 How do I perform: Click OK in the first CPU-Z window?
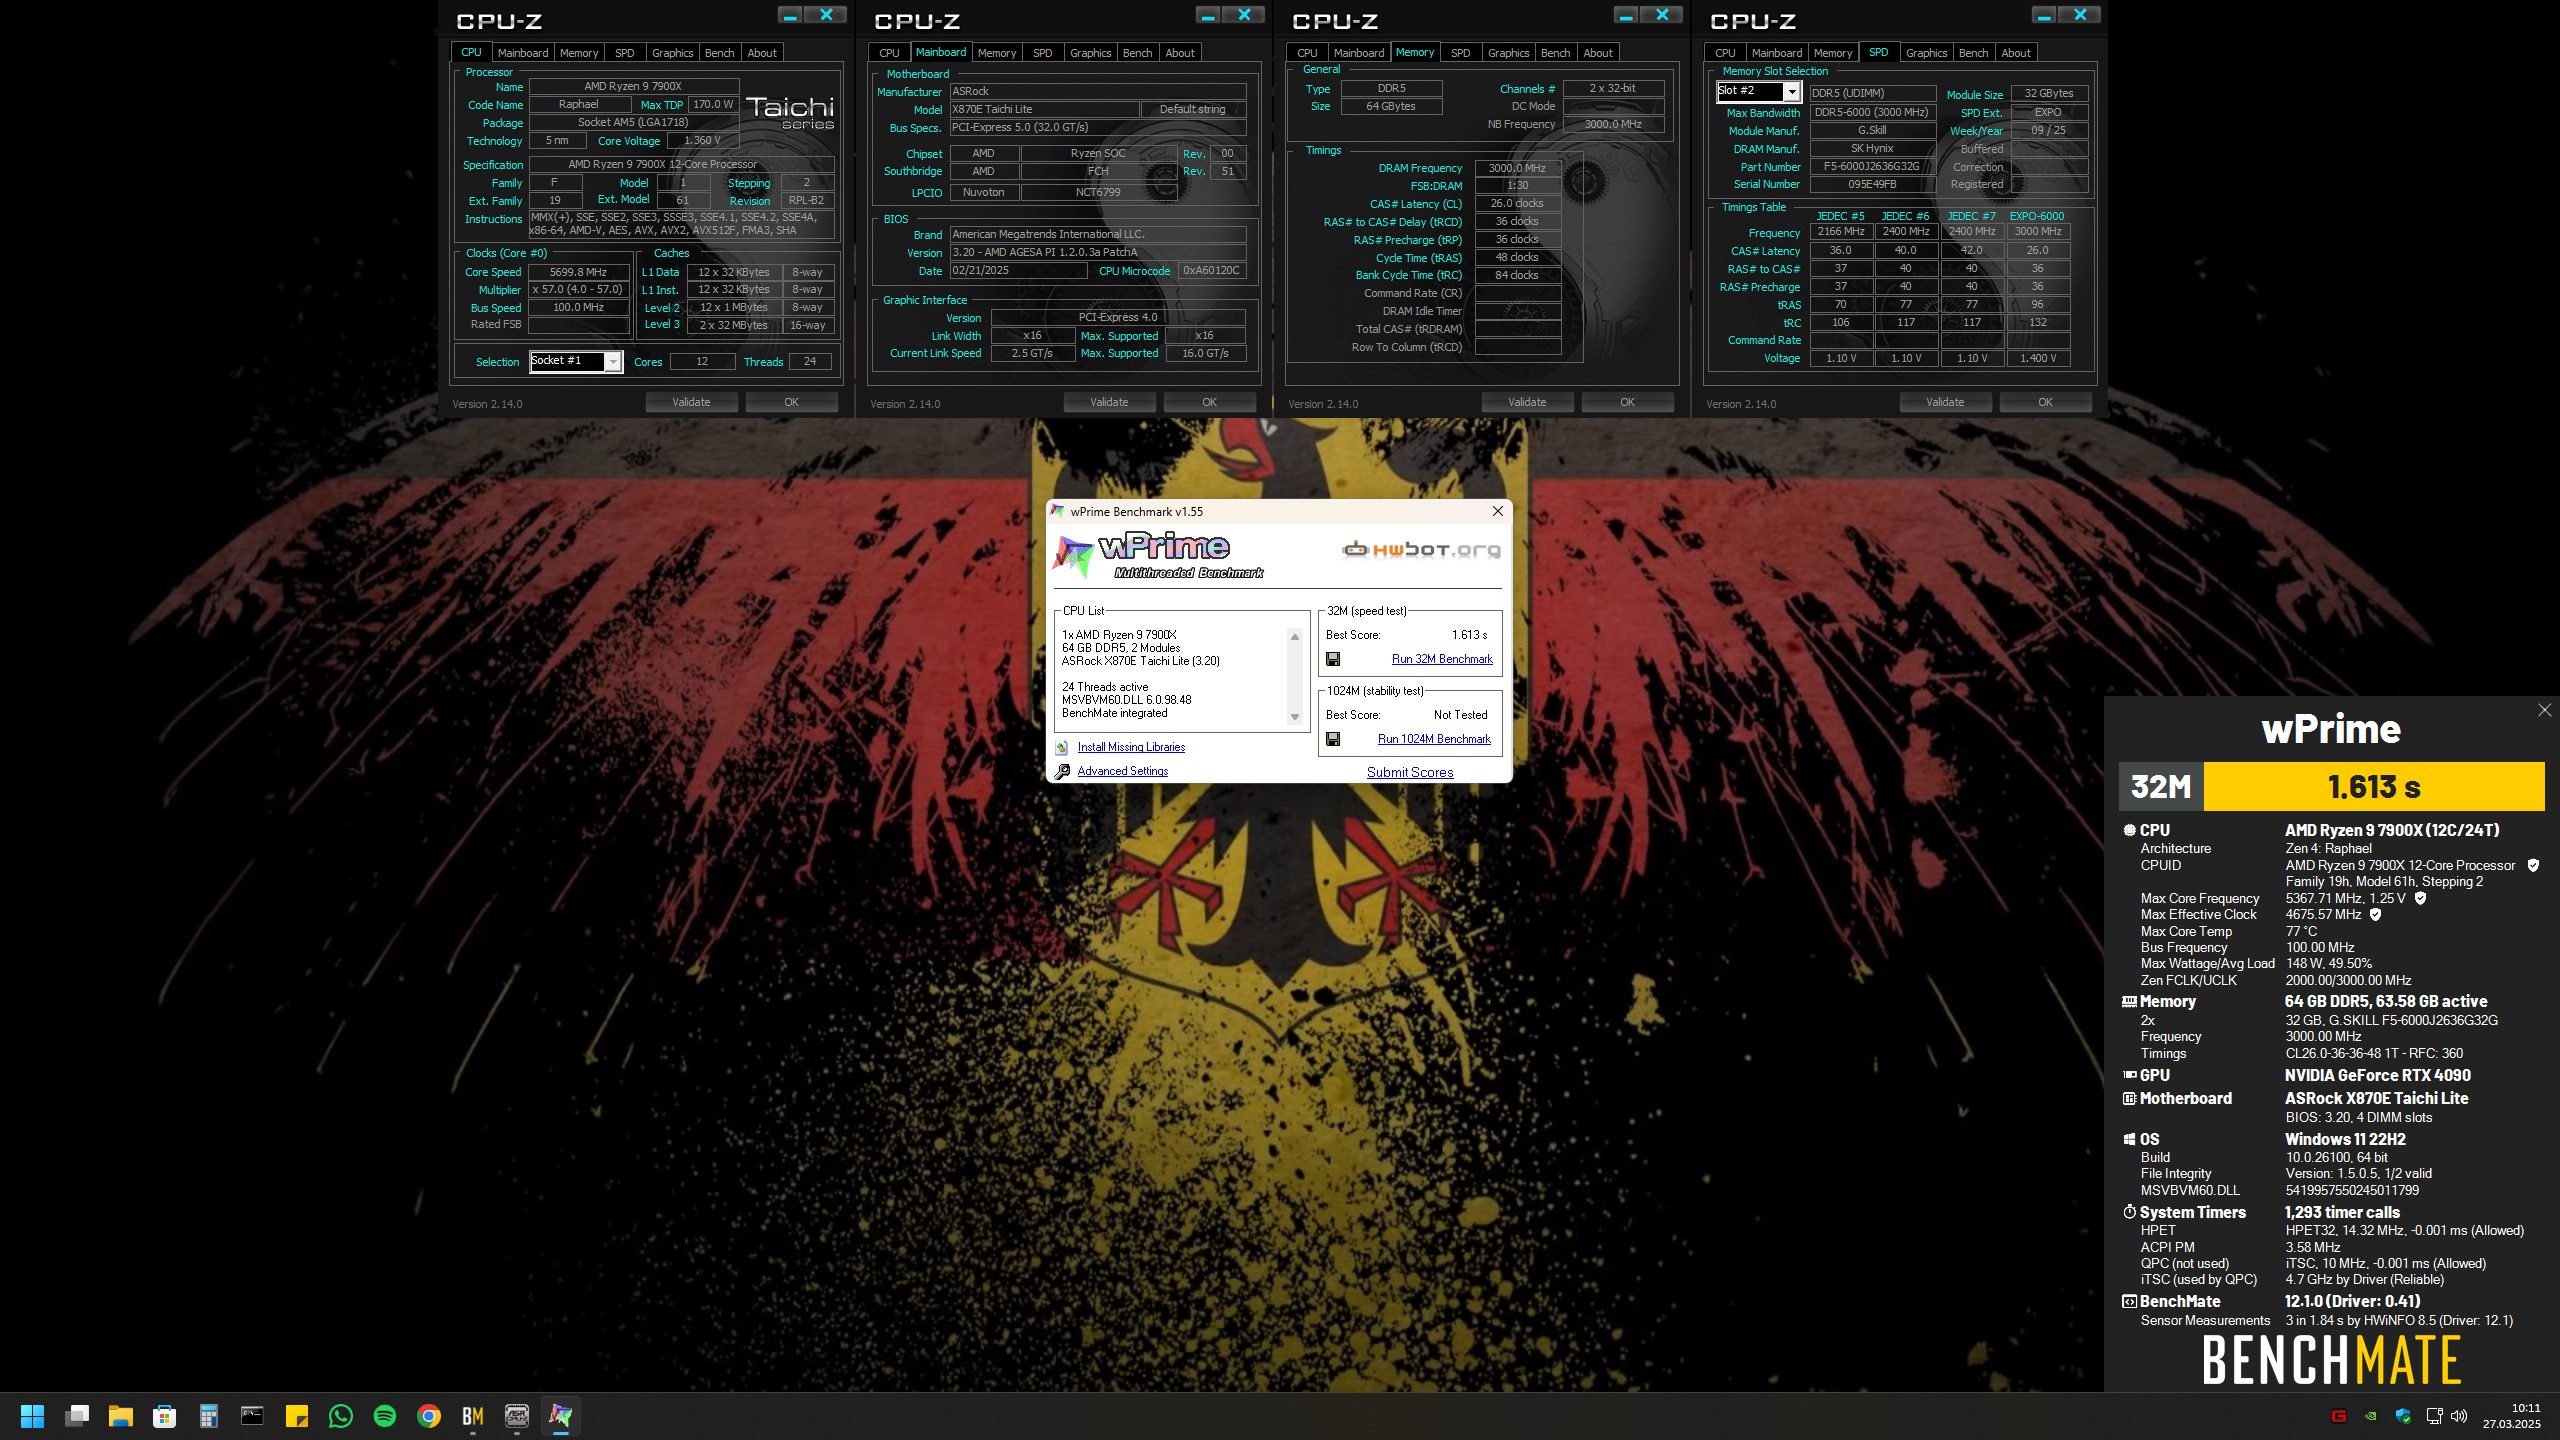(791, 402)
